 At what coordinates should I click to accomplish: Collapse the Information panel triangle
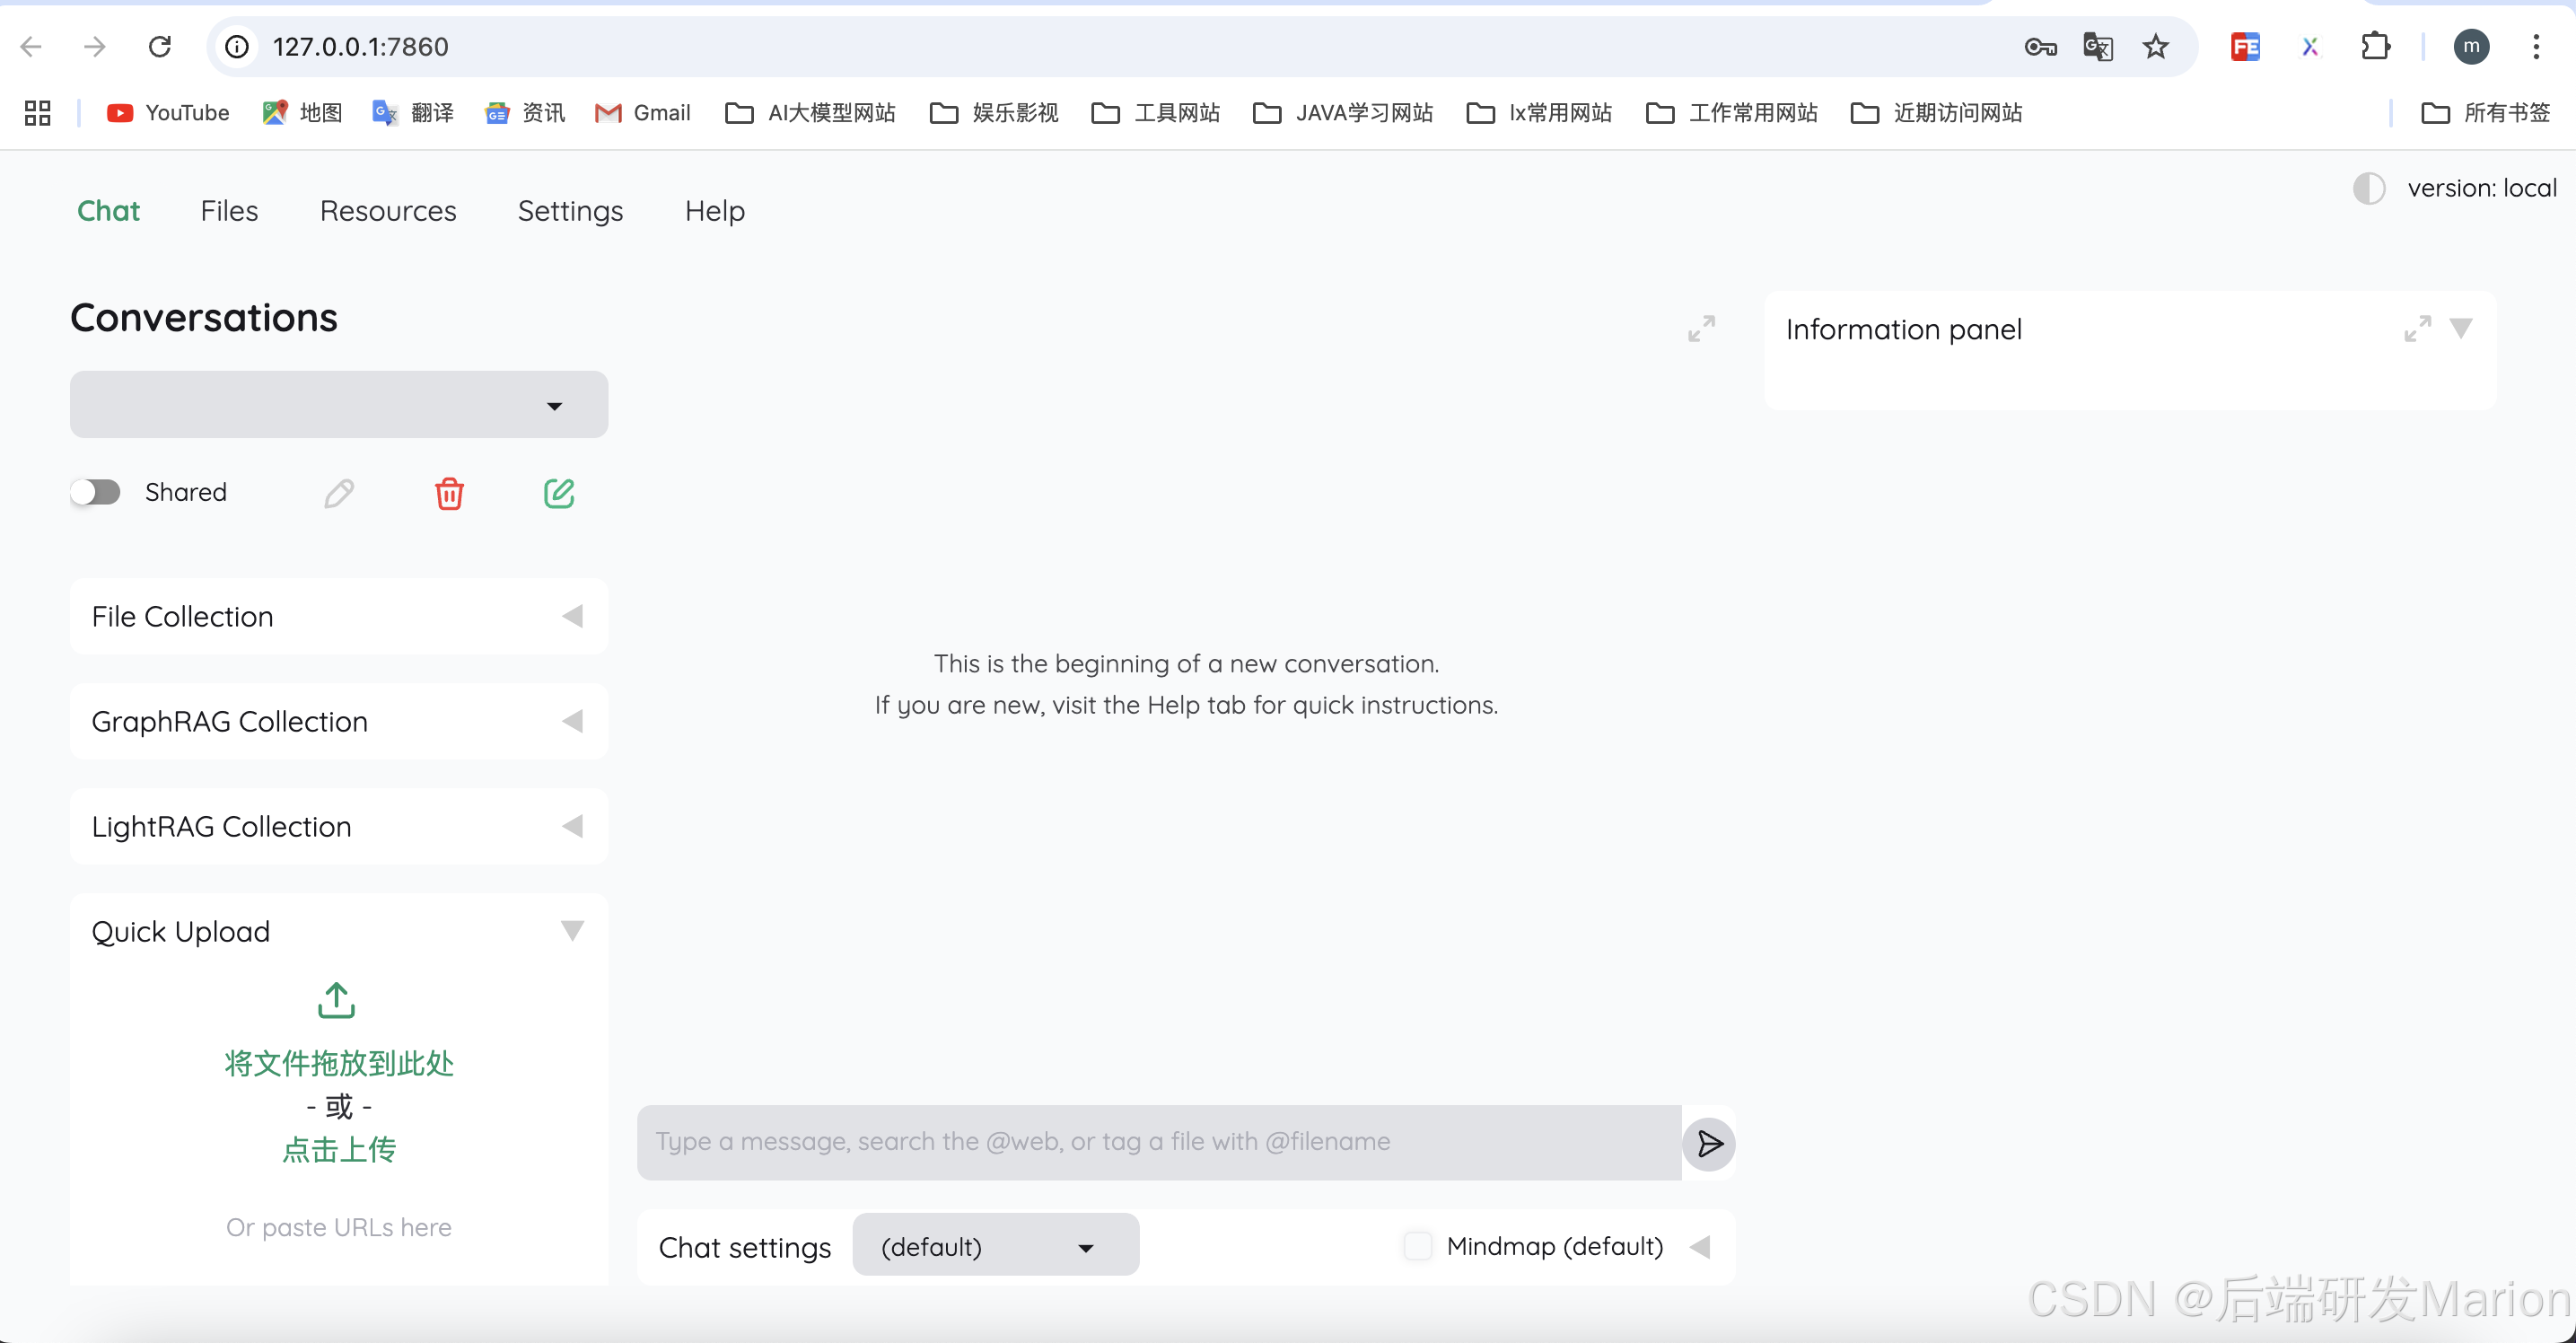[x=2461, y=328]
